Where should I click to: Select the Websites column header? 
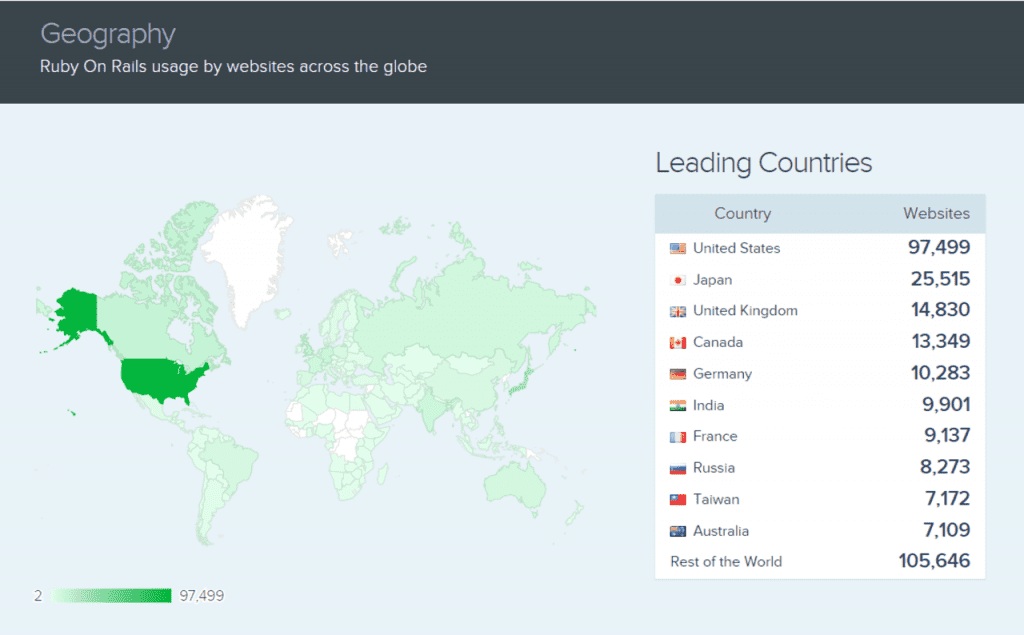(x=936, y=213)
